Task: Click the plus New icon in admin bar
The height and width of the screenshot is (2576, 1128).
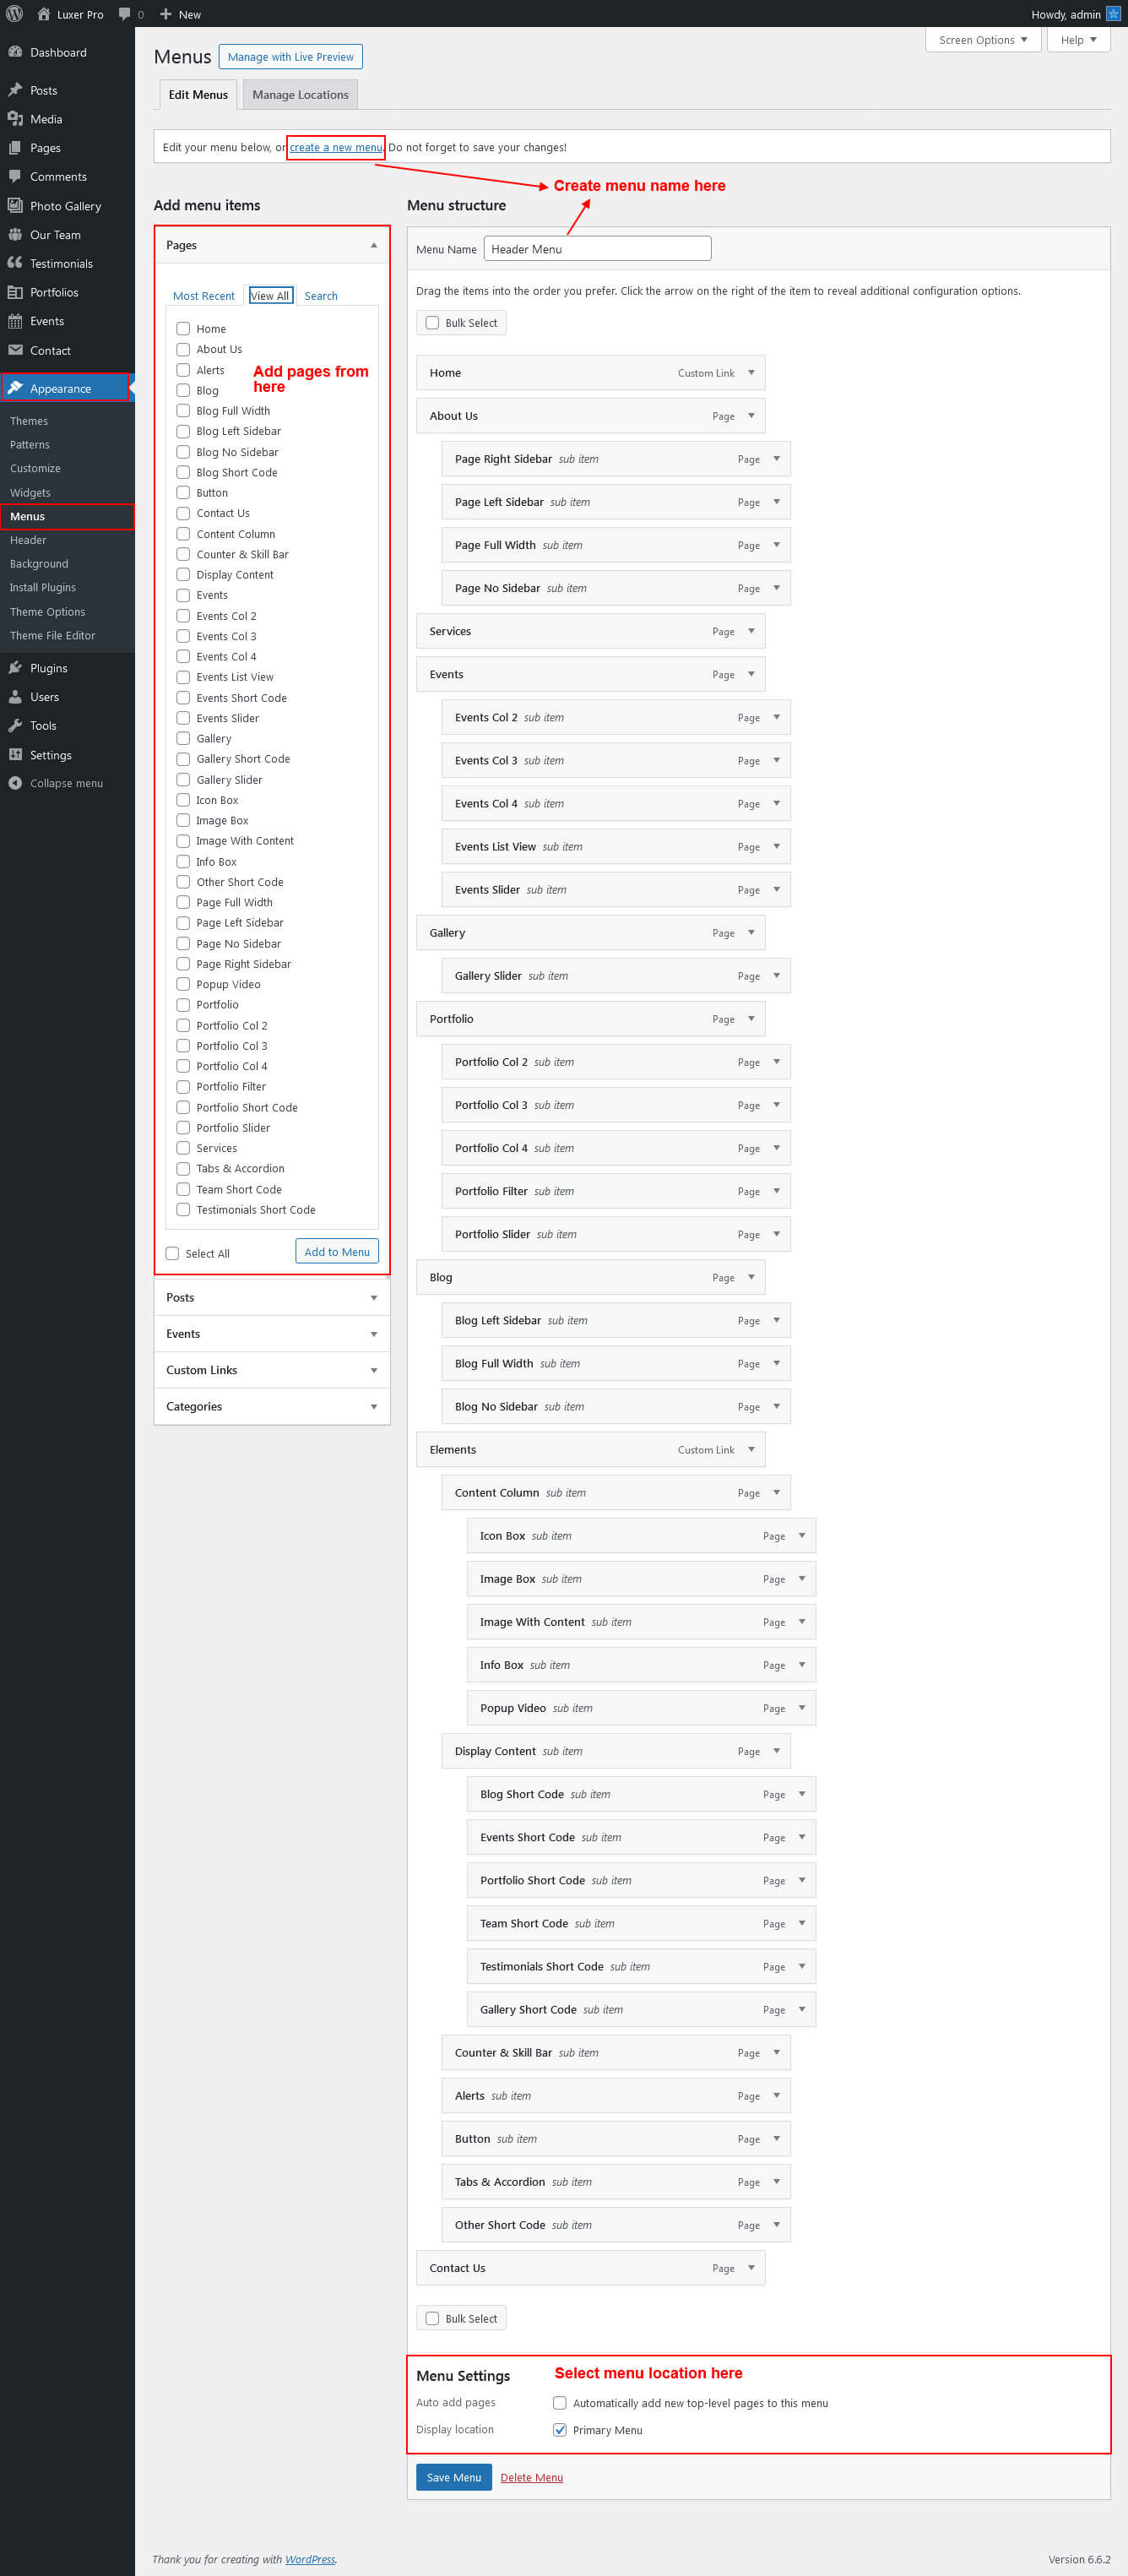Action: 166,14
